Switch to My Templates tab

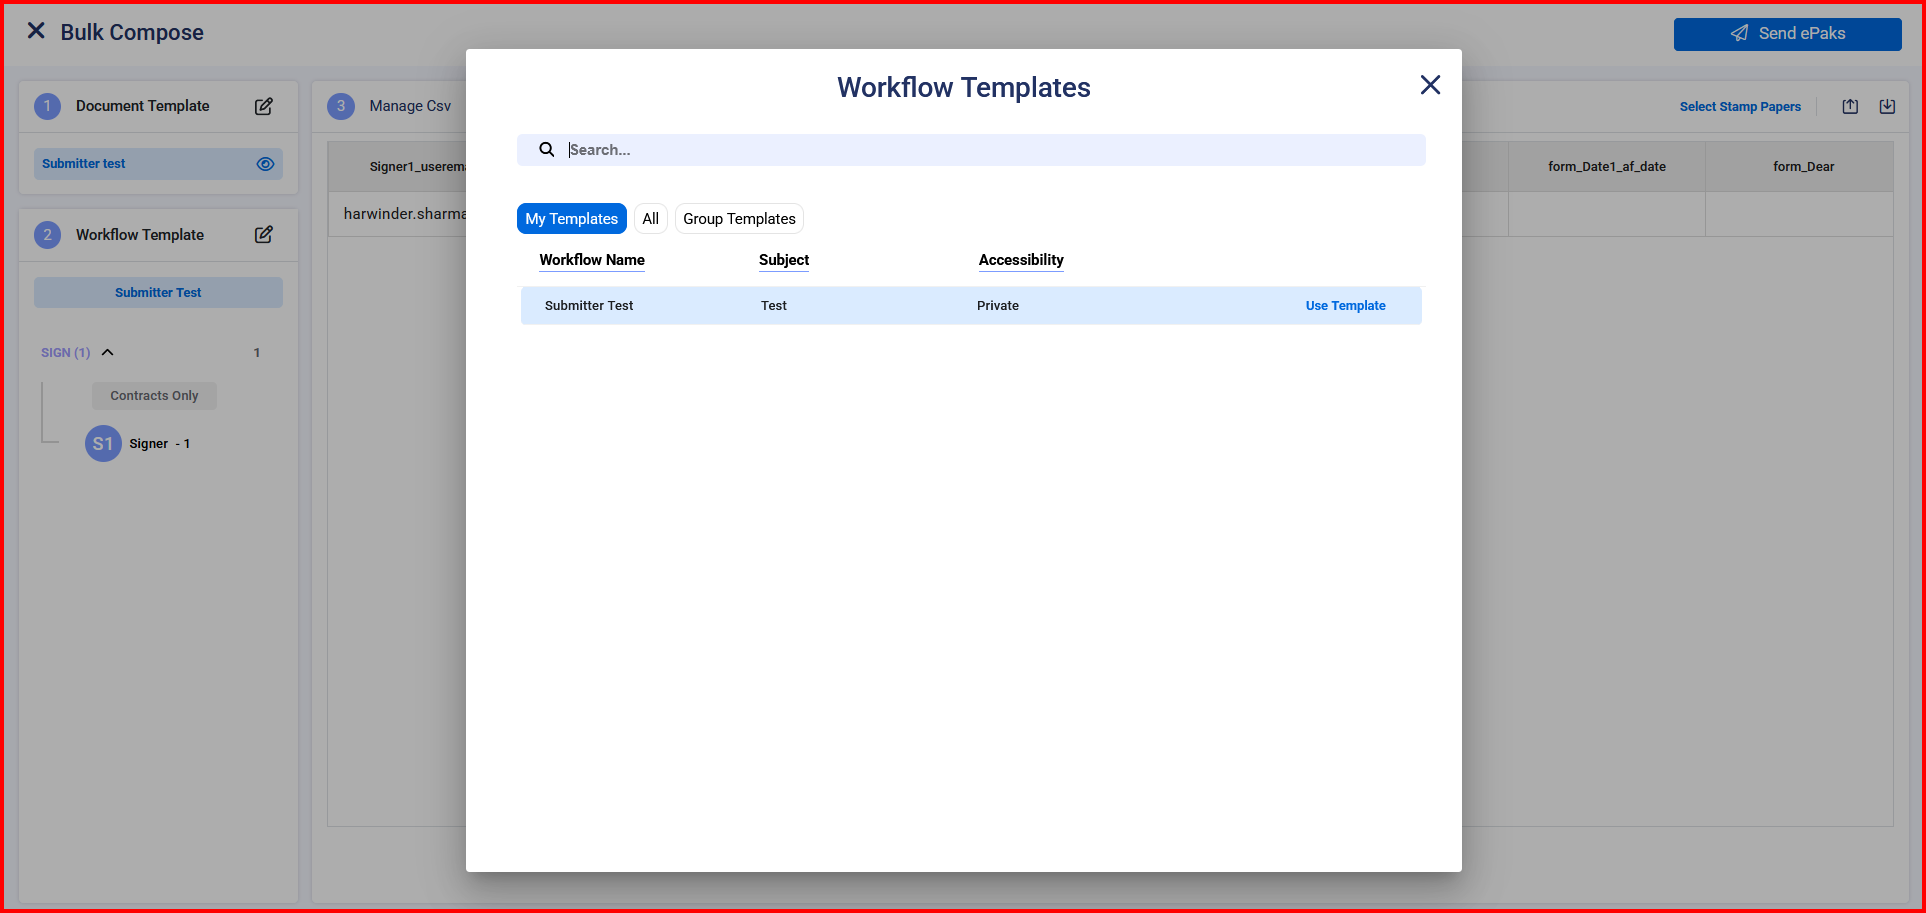point(571,219)
